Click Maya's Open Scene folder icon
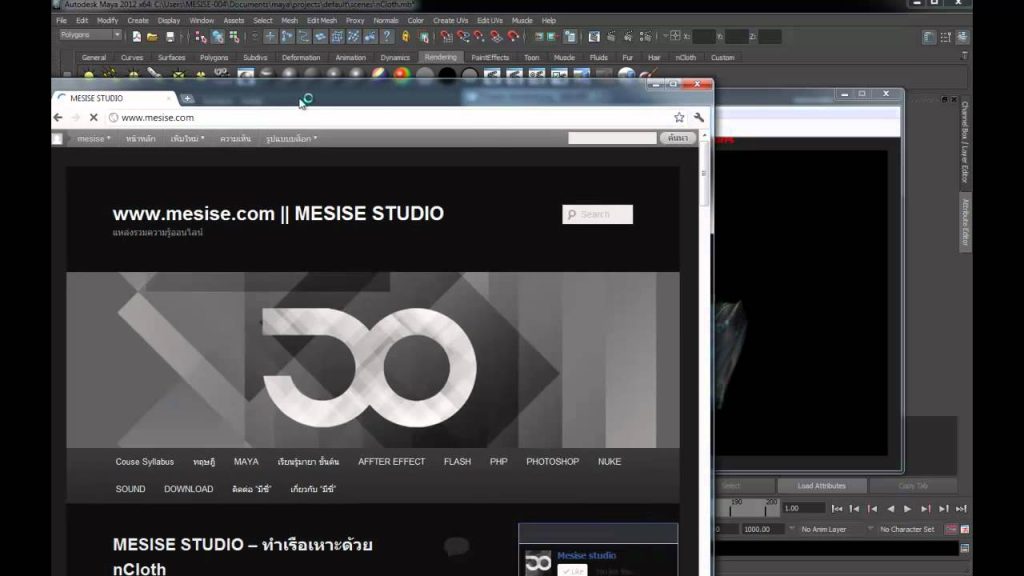1024x576 pixels. 153,37
